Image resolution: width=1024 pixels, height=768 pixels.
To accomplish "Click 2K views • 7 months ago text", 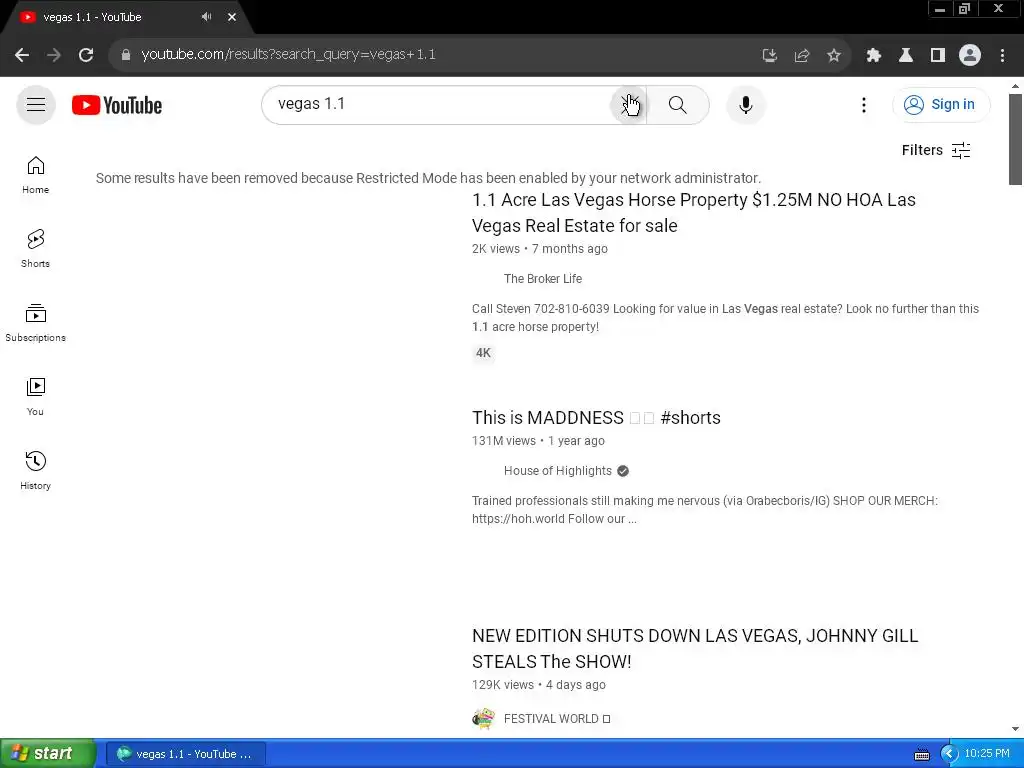I will click(x=539, y=249).
